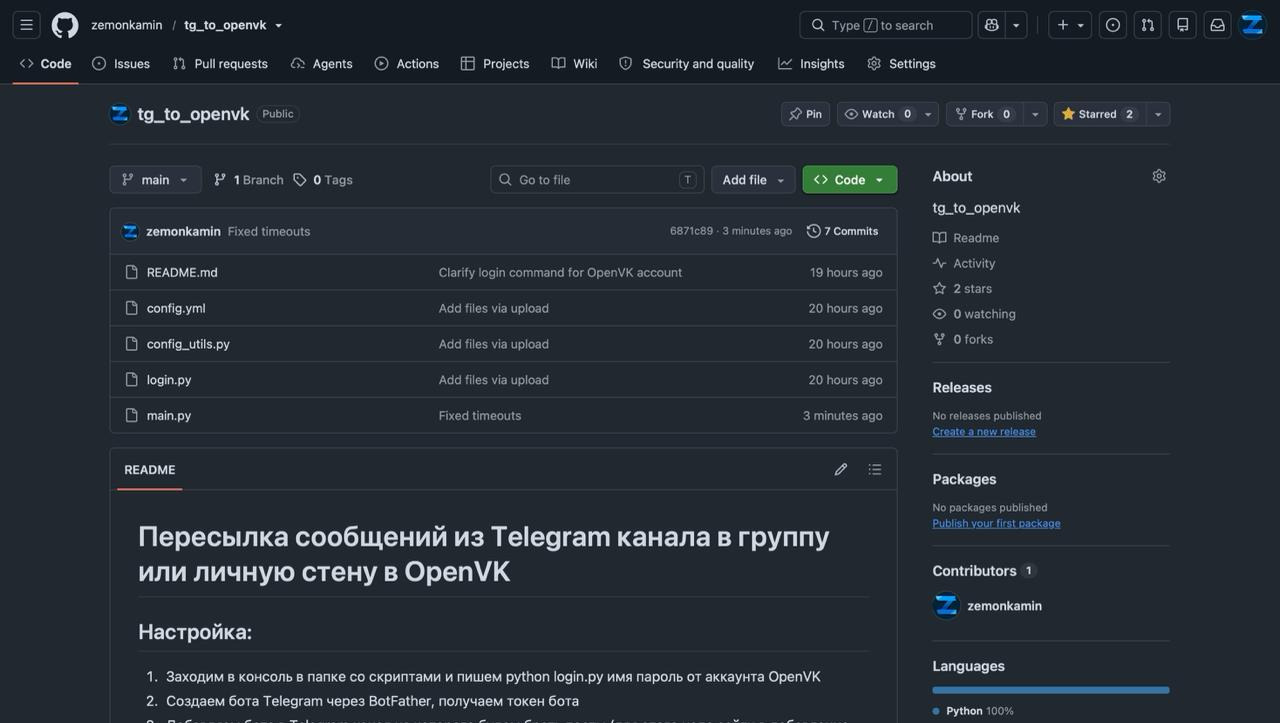Click the zemonkamin avatar beside tg_to_openvk title

pyautogui.click(x=120, y=114)
